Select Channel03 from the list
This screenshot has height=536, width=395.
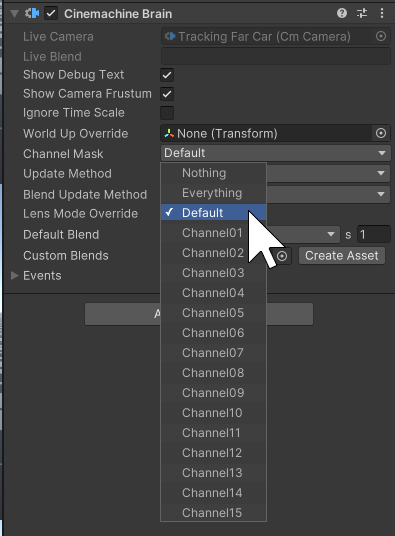(x=214, y=273)
